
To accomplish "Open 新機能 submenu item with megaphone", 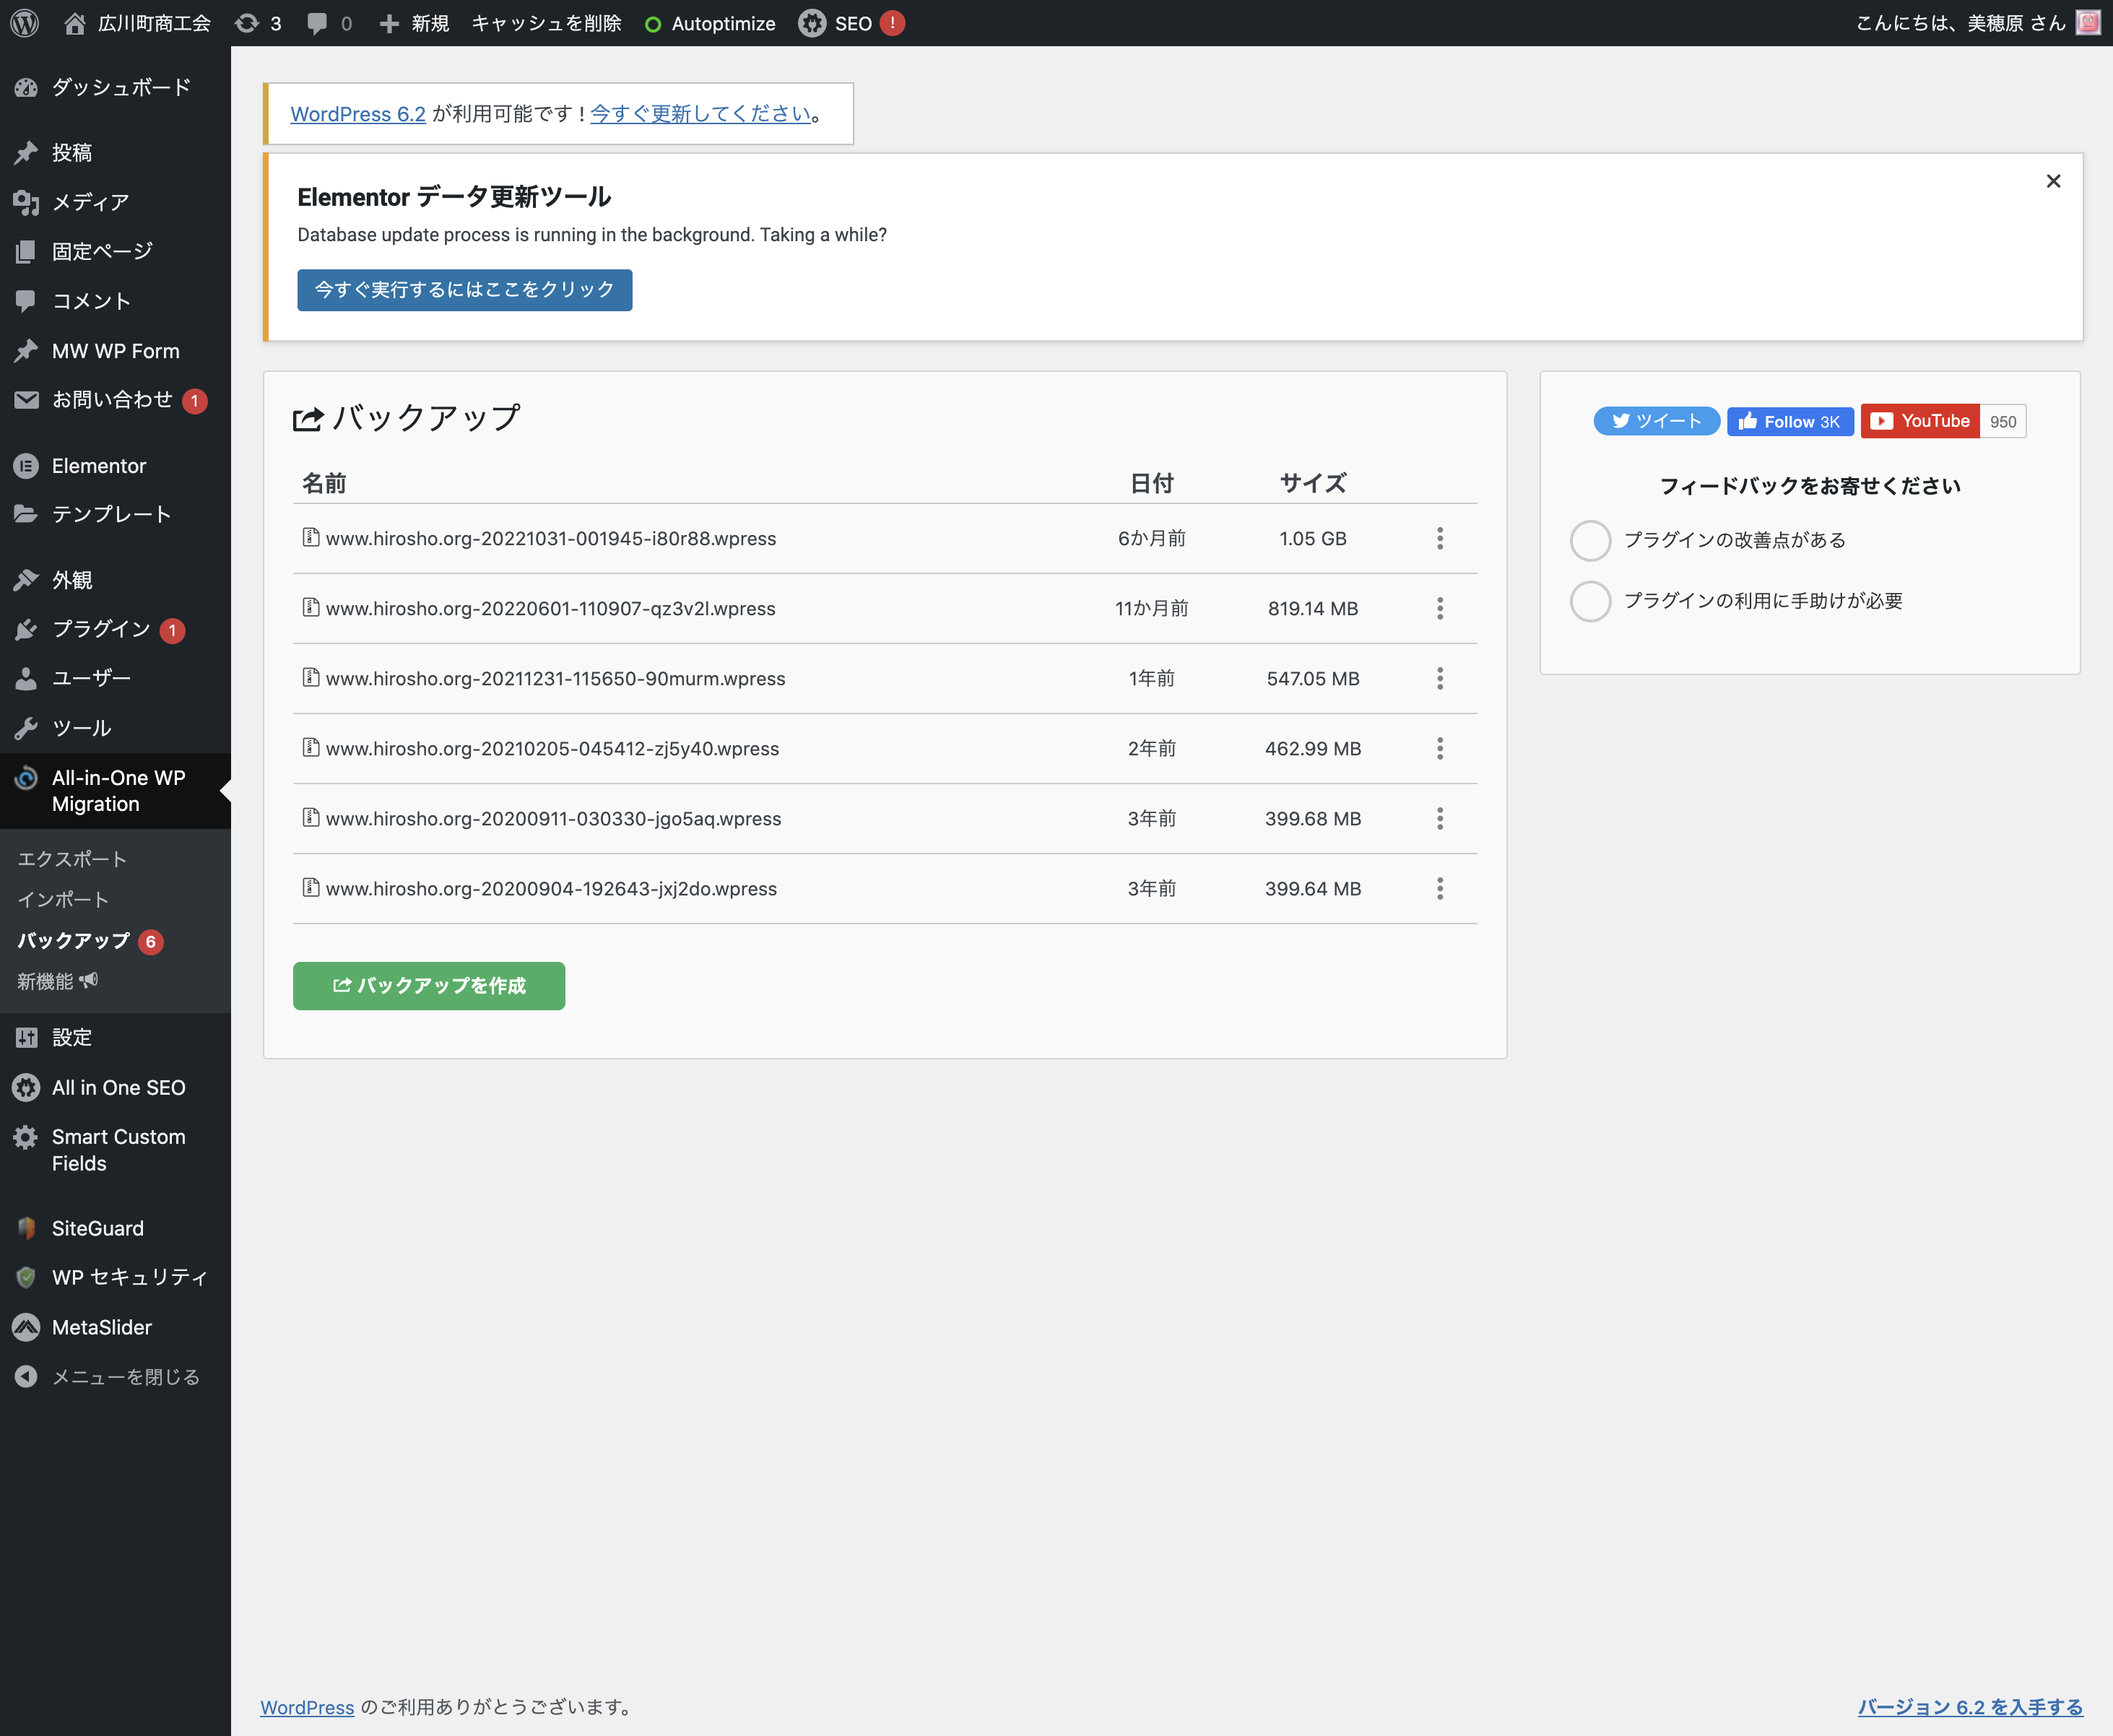I will click(x=57, y=981).
